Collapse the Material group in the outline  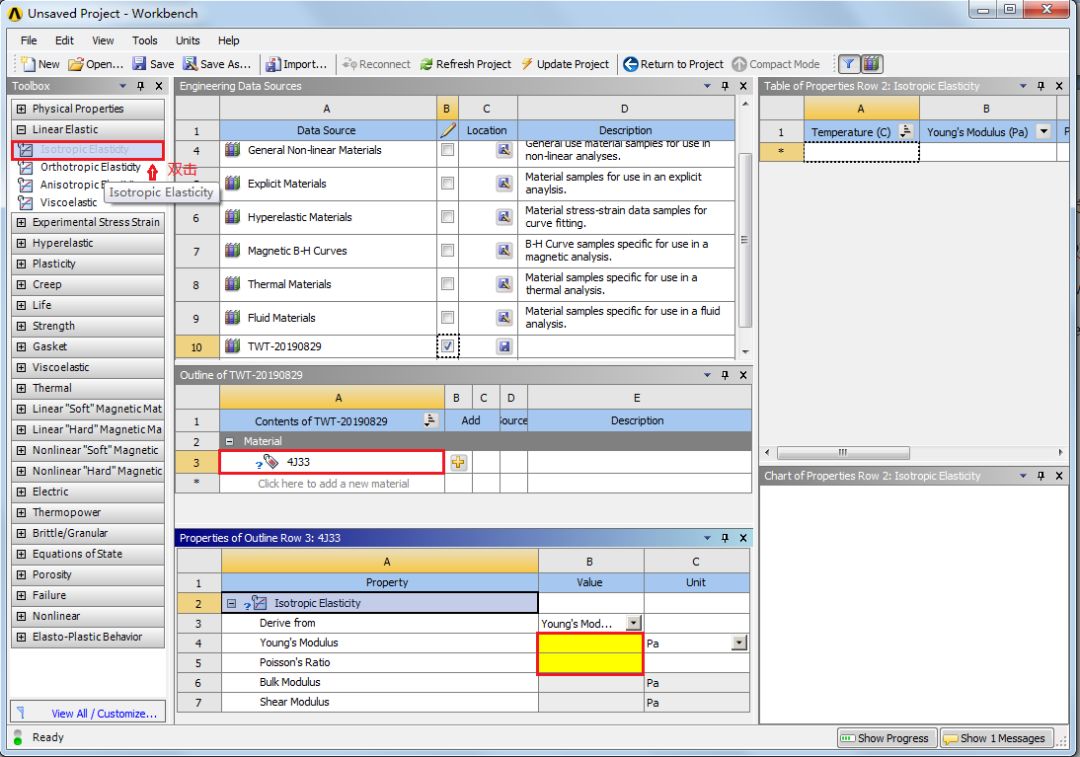pos(229,442)
